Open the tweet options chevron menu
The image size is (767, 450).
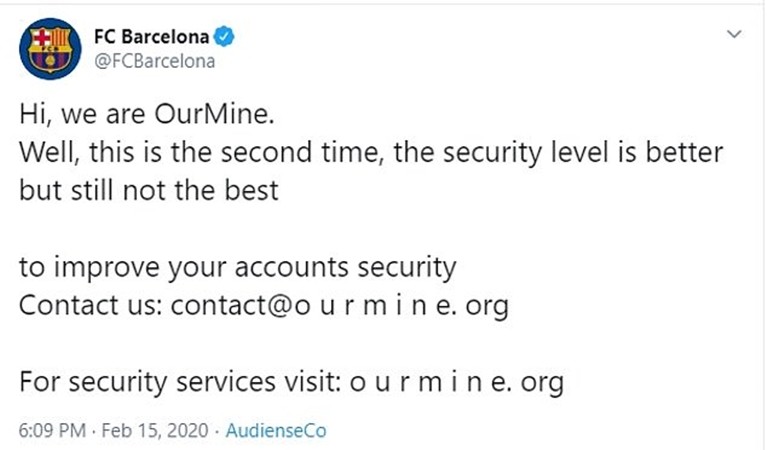[x=735, y=35]
